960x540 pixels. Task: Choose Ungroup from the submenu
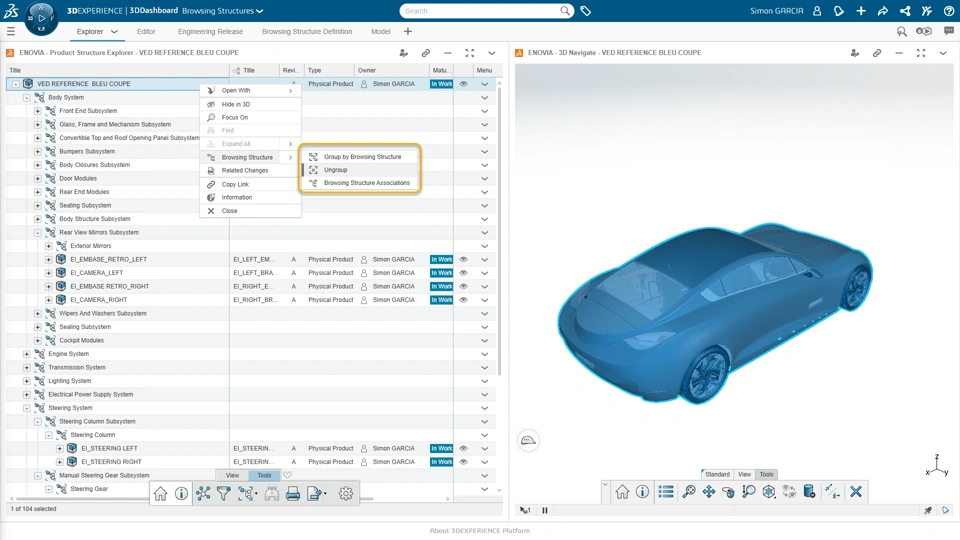(x=359, y=170)
